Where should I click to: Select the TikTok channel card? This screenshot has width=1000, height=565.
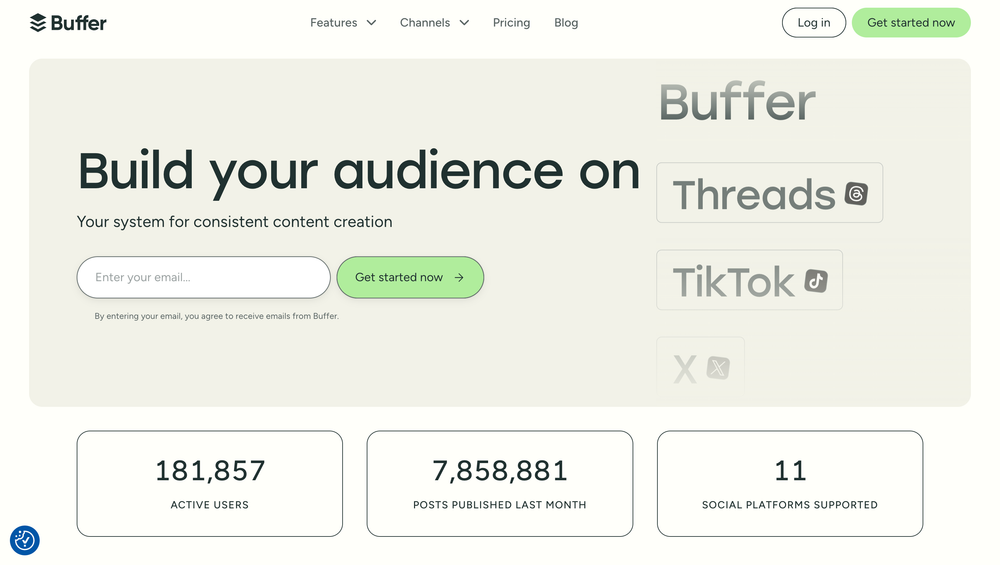click(749, 280)
